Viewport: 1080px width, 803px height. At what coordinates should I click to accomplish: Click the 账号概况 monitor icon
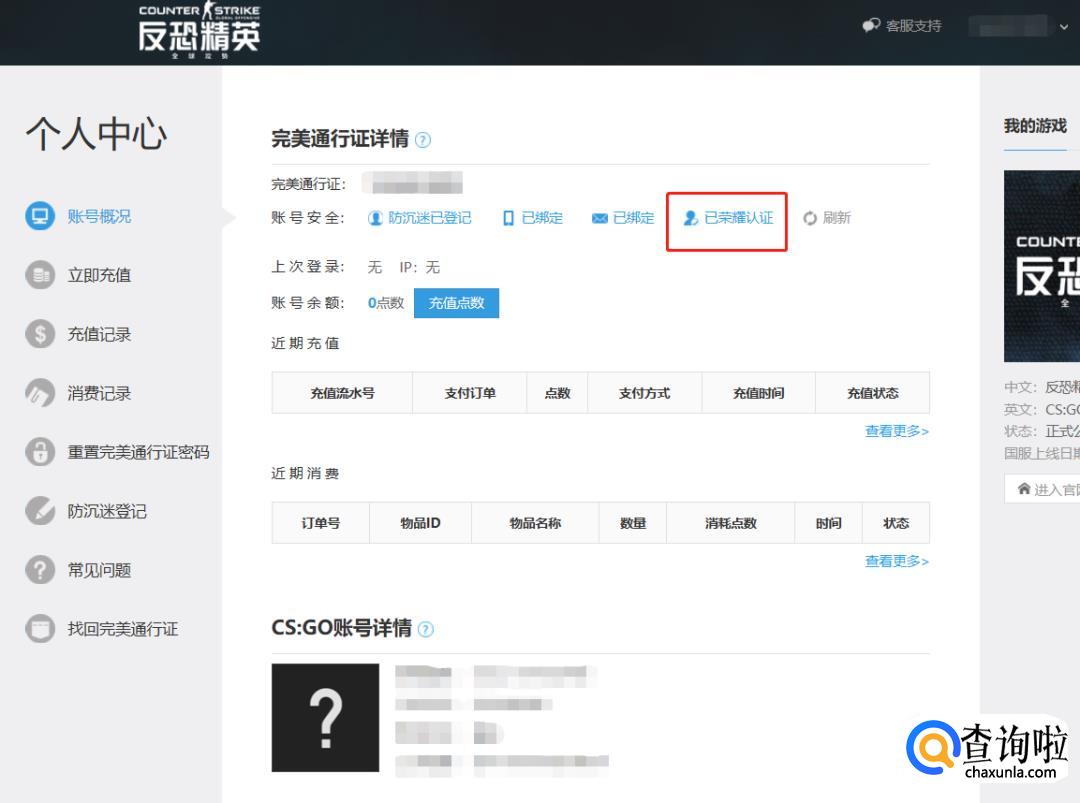pos(40,216)
